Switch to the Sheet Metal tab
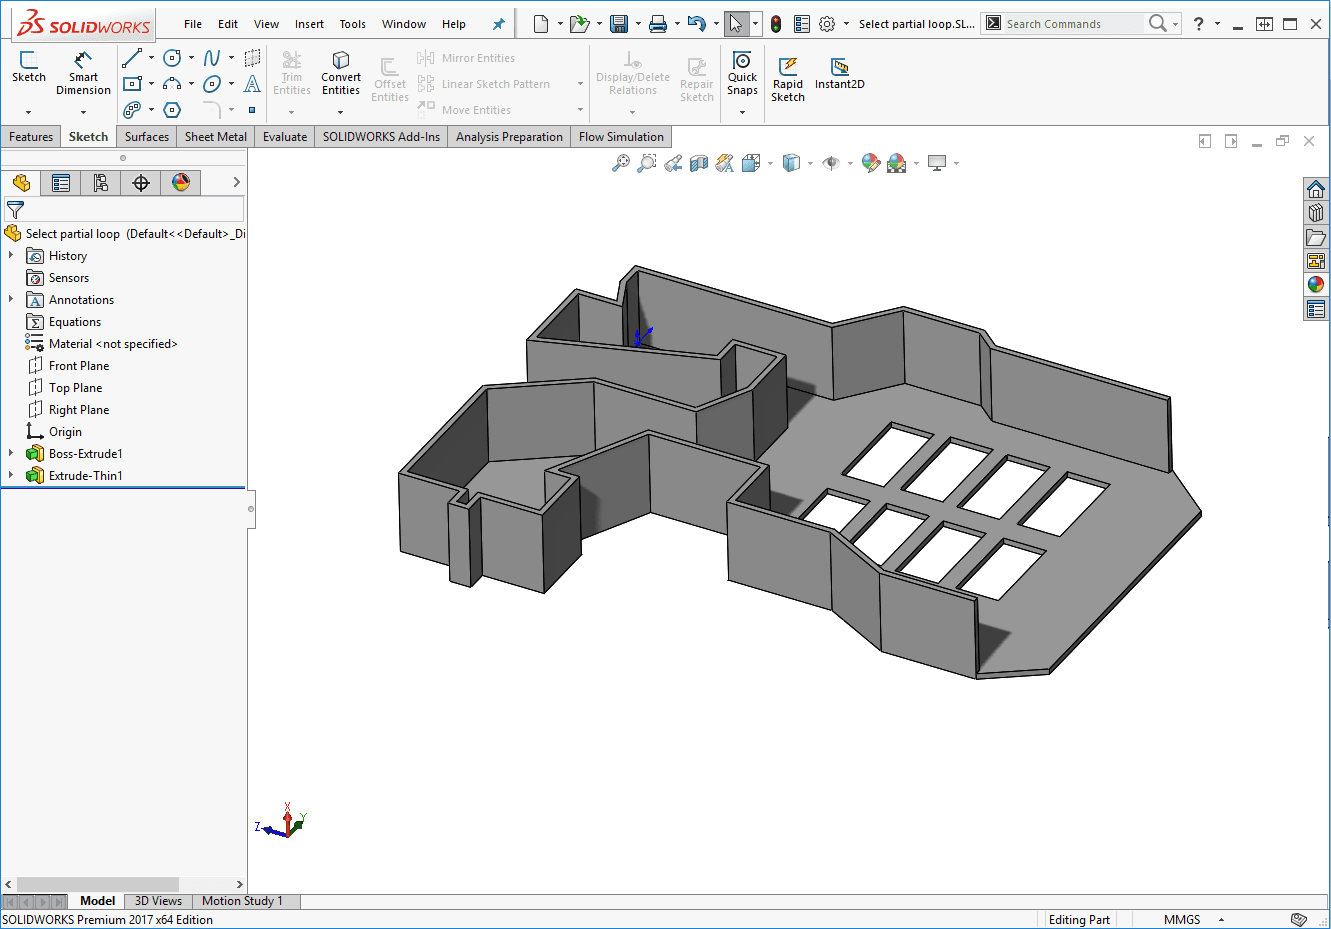The height and width of the screenshot is (929, 1331). coord(215,136)
